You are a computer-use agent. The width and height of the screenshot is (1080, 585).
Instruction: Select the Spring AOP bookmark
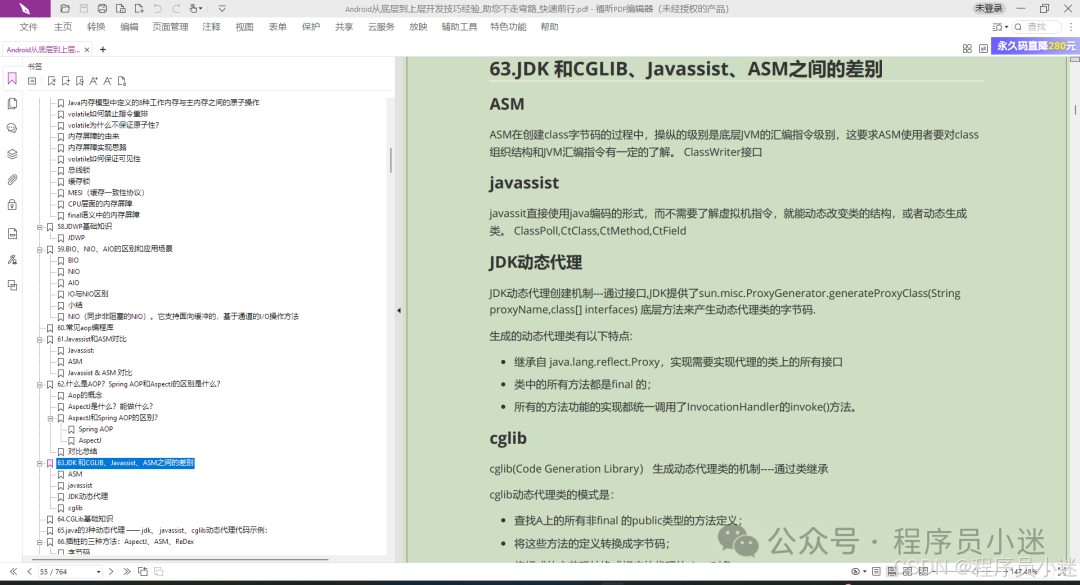pyautogui.click(x=96, y=429)
